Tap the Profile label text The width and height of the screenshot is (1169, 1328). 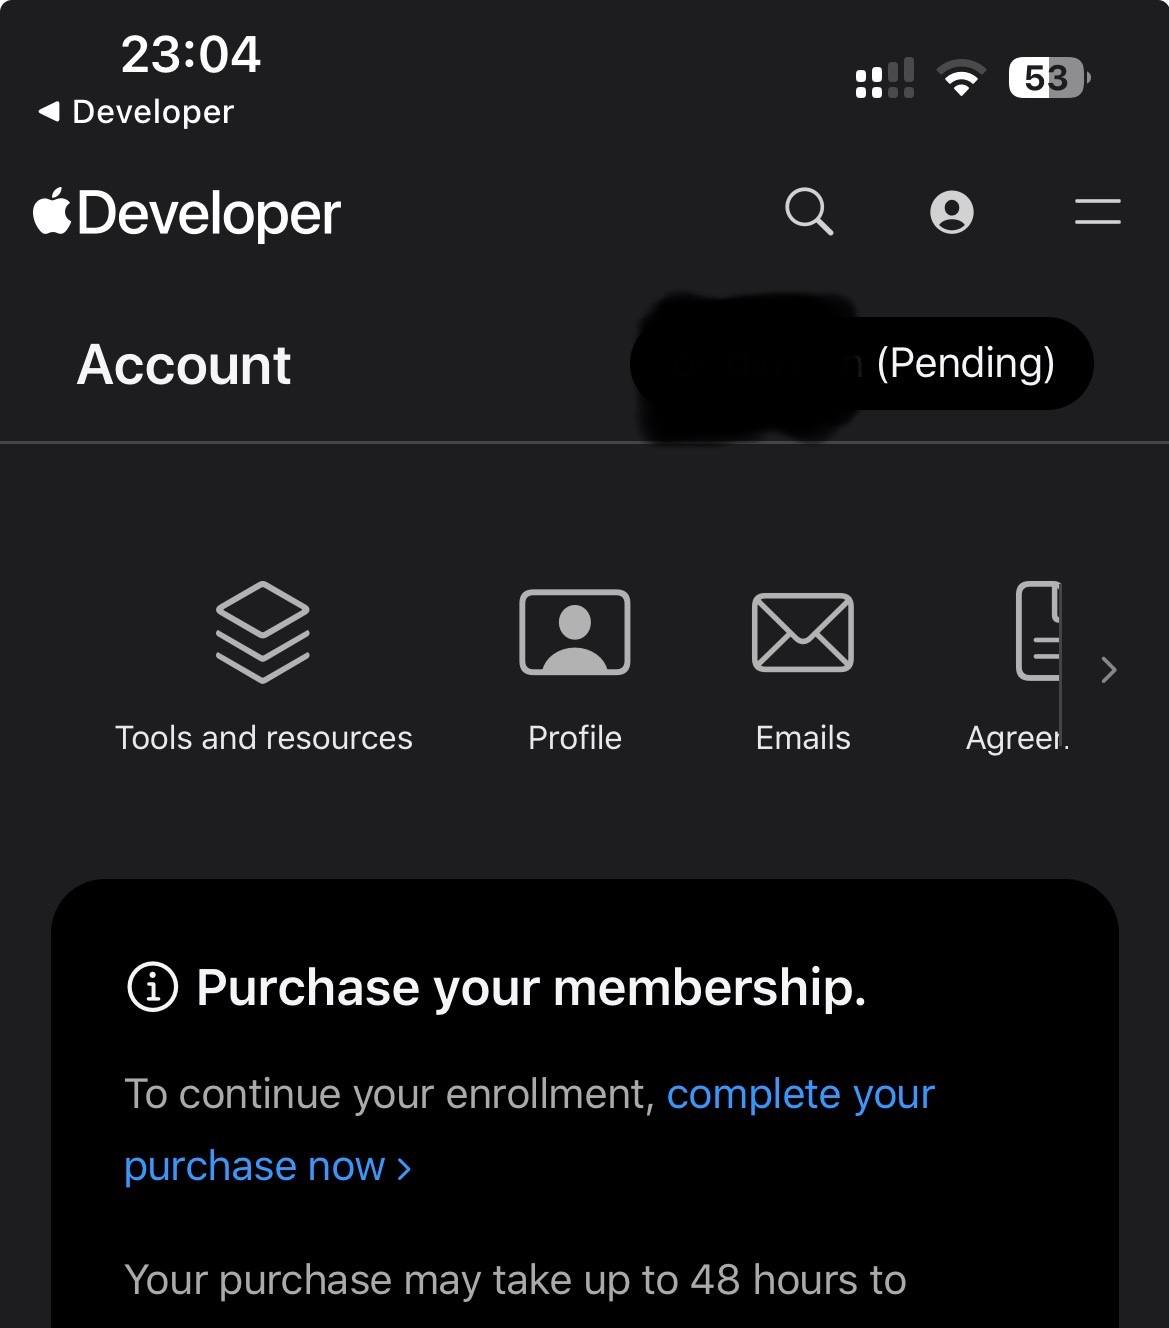(575, 738)
